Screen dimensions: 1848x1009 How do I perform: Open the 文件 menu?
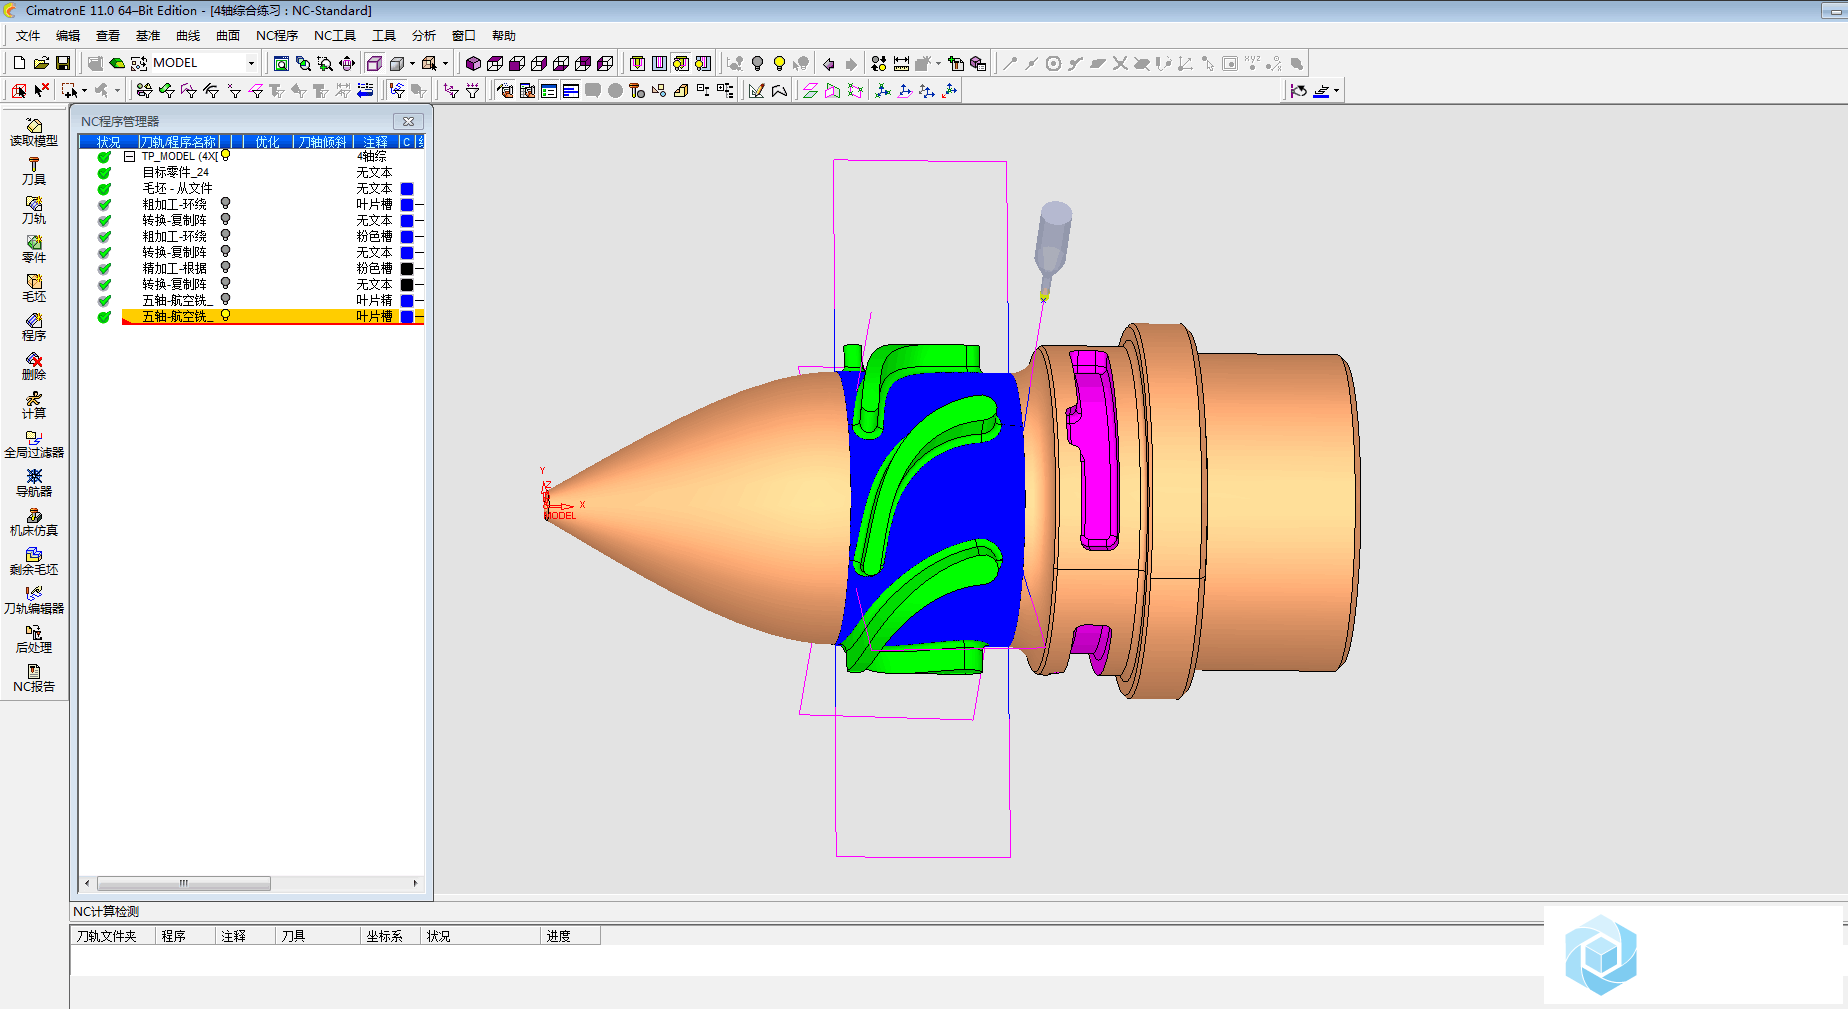coord(28,36)
